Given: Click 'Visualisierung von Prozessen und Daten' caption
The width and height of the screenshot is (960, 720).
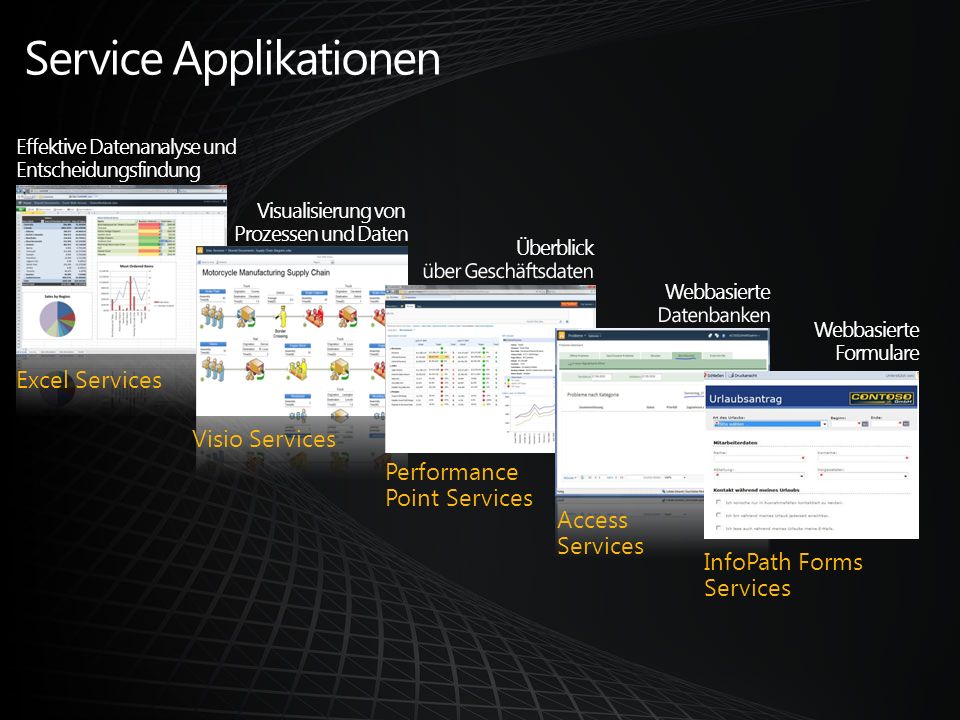Looking at the screenshot, I should (x=321, y=222).
